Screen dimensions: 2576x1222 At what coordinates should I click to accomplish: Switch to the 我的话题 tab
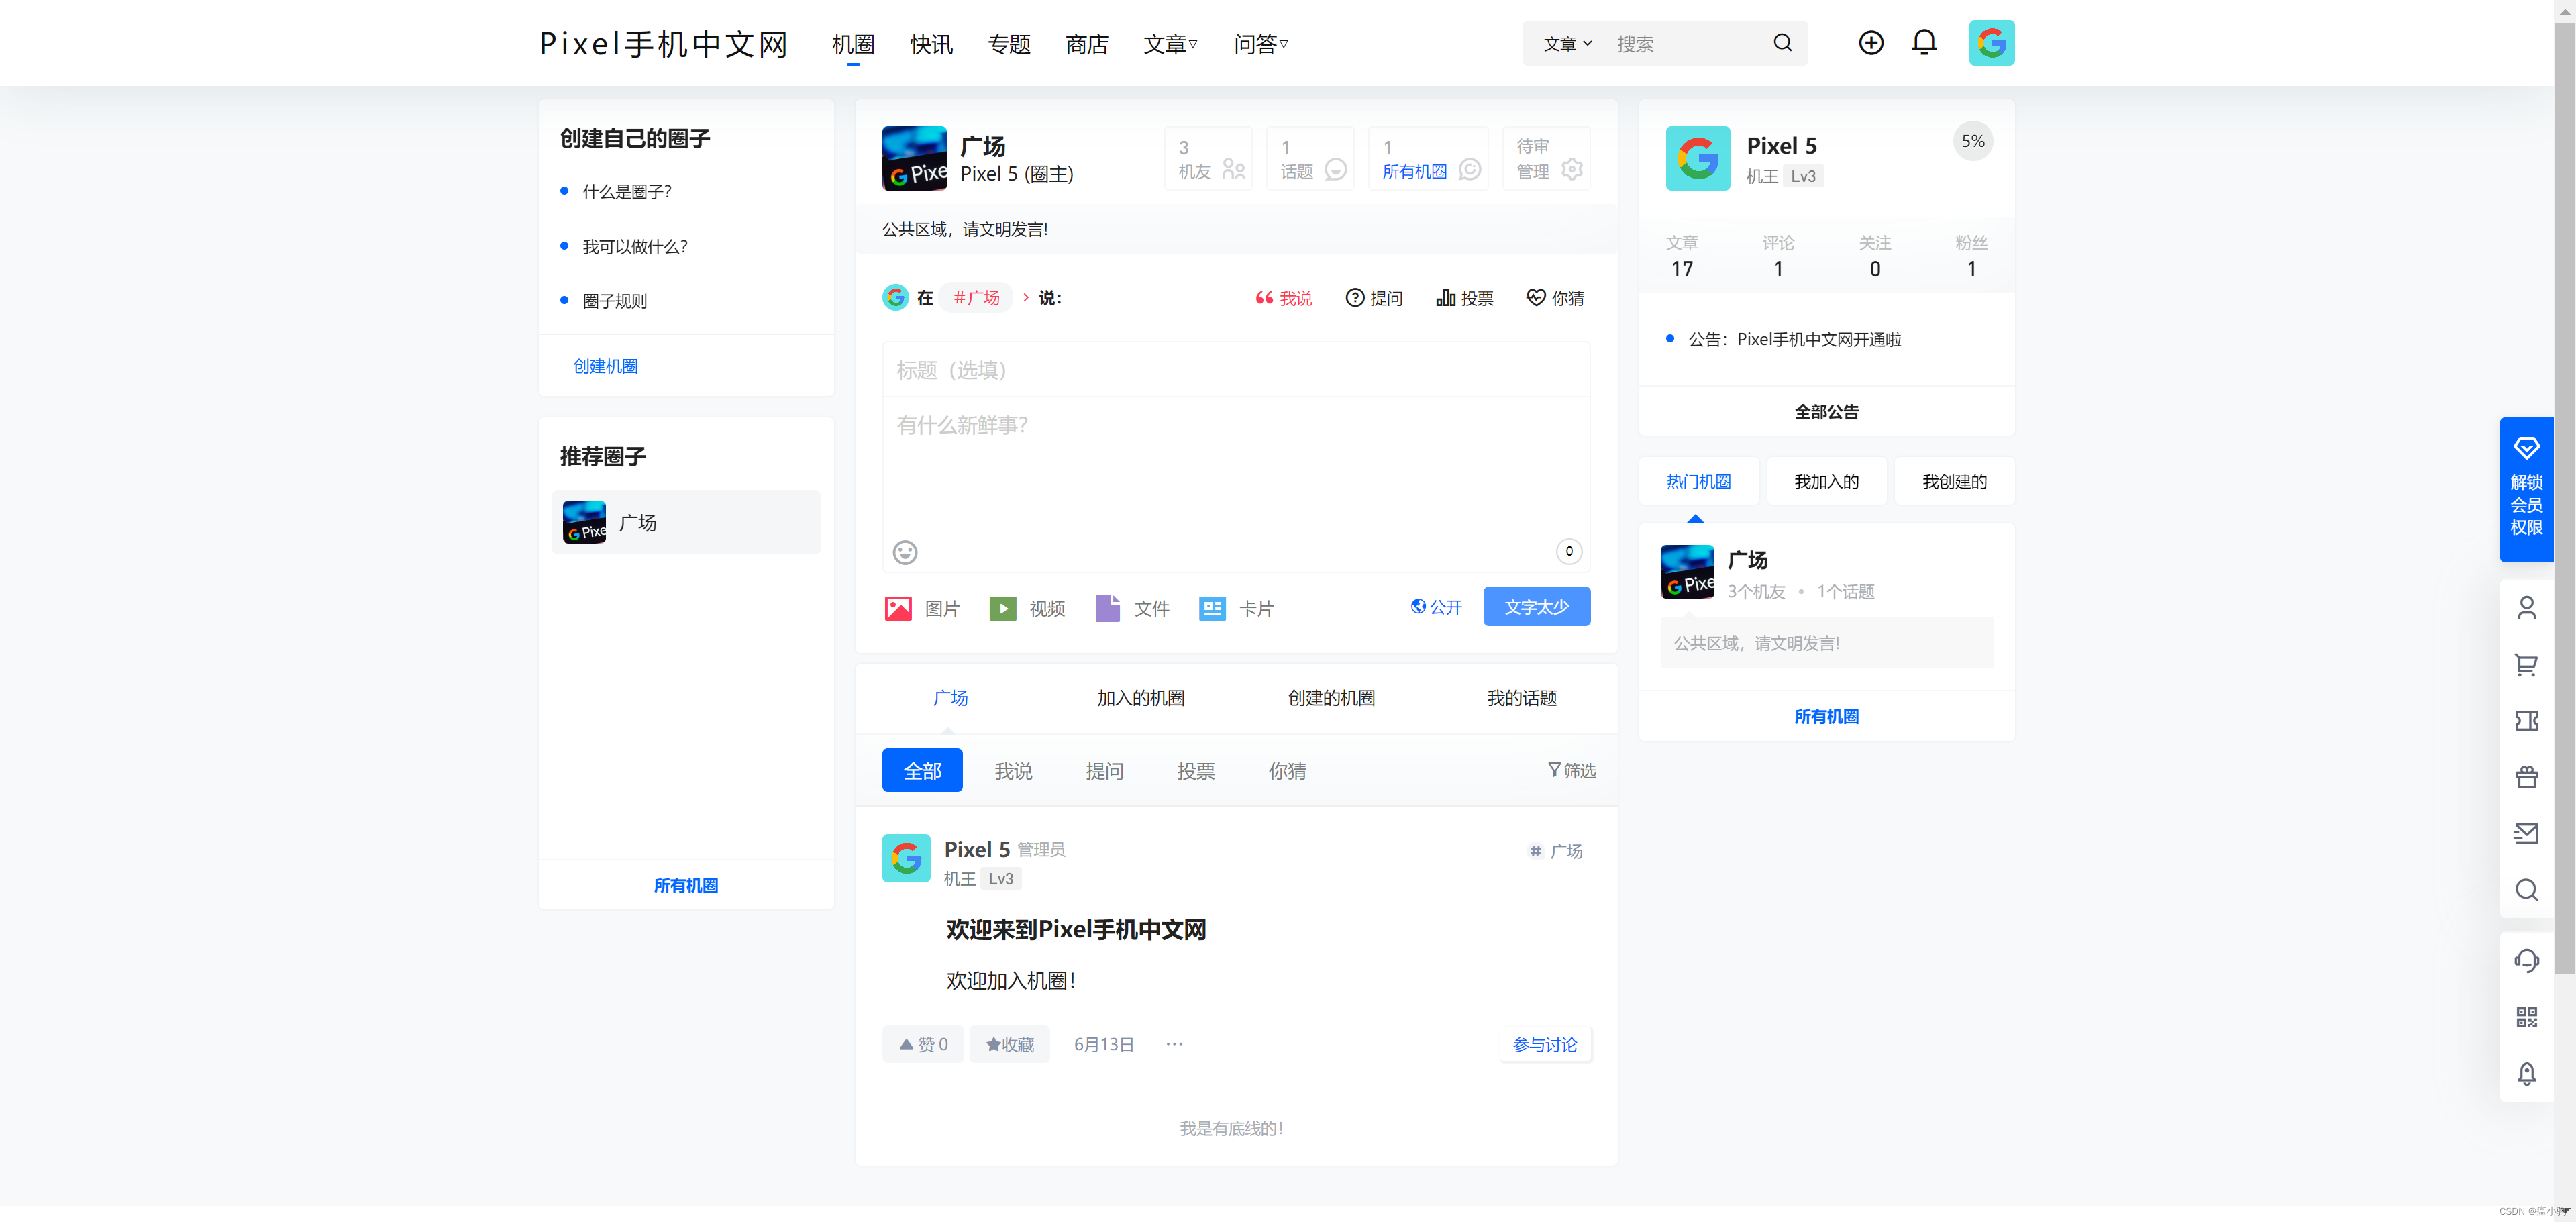(x=1521, y=698)
